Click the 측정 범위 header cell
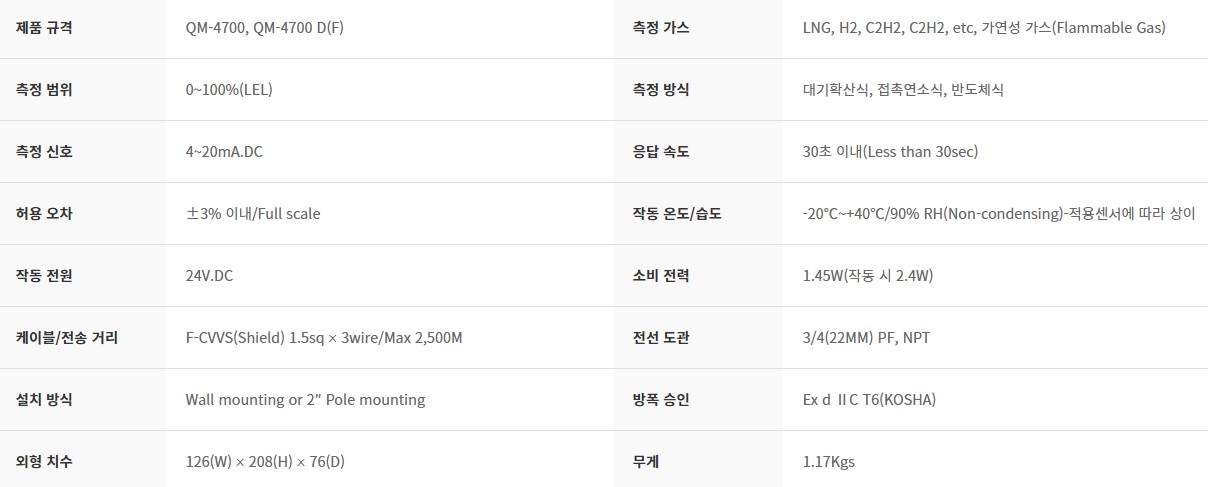The height and width of the screenshot is (487, 1208). [x=82, y=90]
